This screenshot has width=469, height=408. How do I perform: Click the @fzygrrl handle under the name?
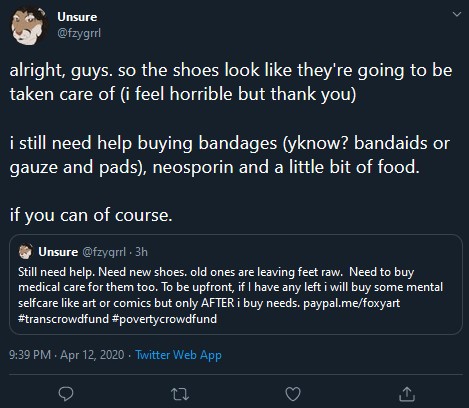pos(79,33)
